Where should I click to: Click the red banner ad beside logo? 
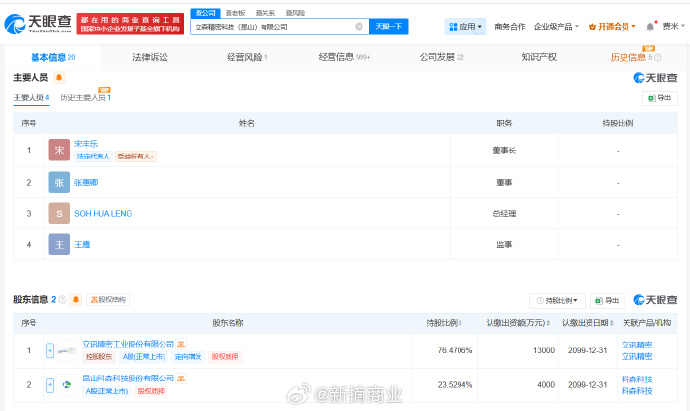pyautogui.click(x=130, y=24)
